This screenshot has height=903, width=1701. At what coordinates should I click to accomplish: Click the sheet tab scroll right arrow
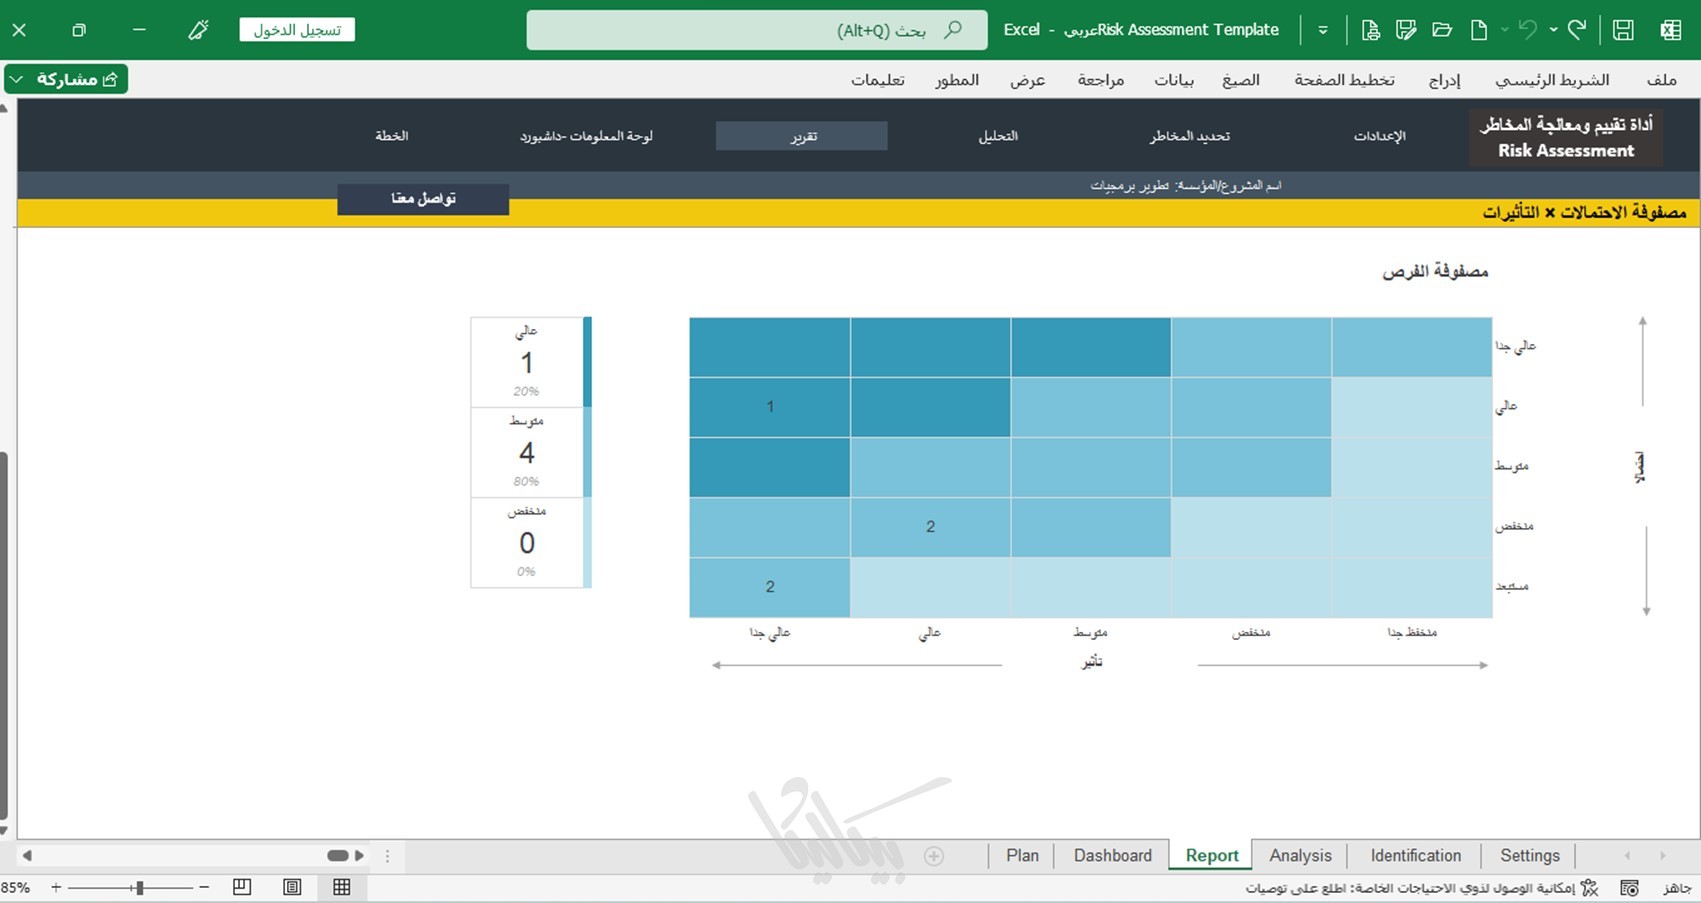click(x=1663, y=856)
